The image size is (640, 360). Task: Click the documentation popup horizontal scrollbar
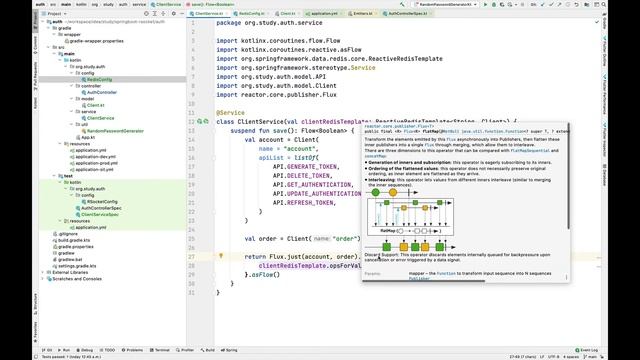pos(423,281)
